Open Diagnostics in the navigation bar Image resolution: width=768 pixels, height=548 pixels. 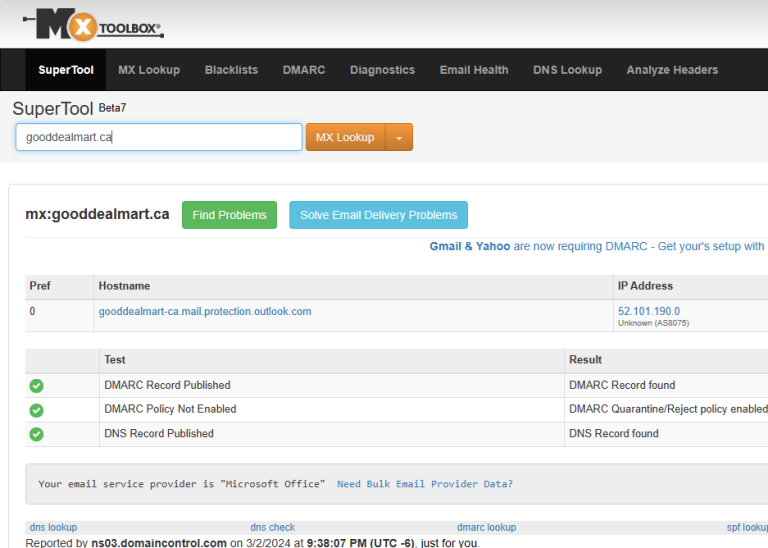(x=383, y=70)
